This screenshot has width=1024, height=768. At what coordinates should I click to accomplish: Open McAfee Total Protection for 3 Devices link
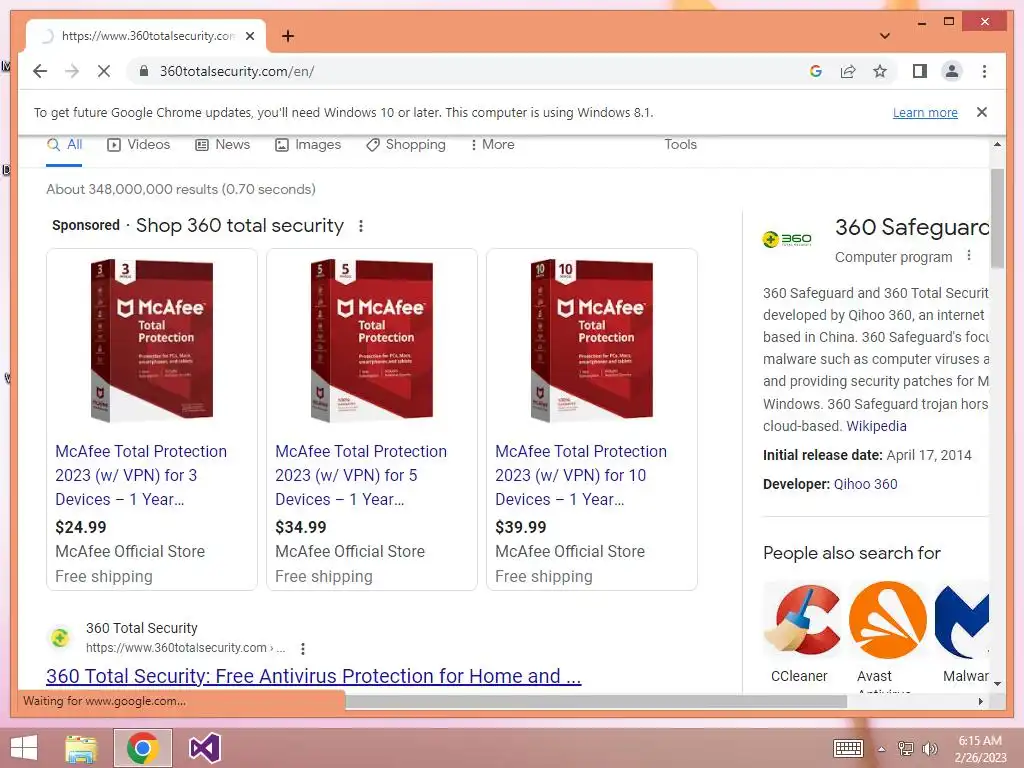click(141, 475)
